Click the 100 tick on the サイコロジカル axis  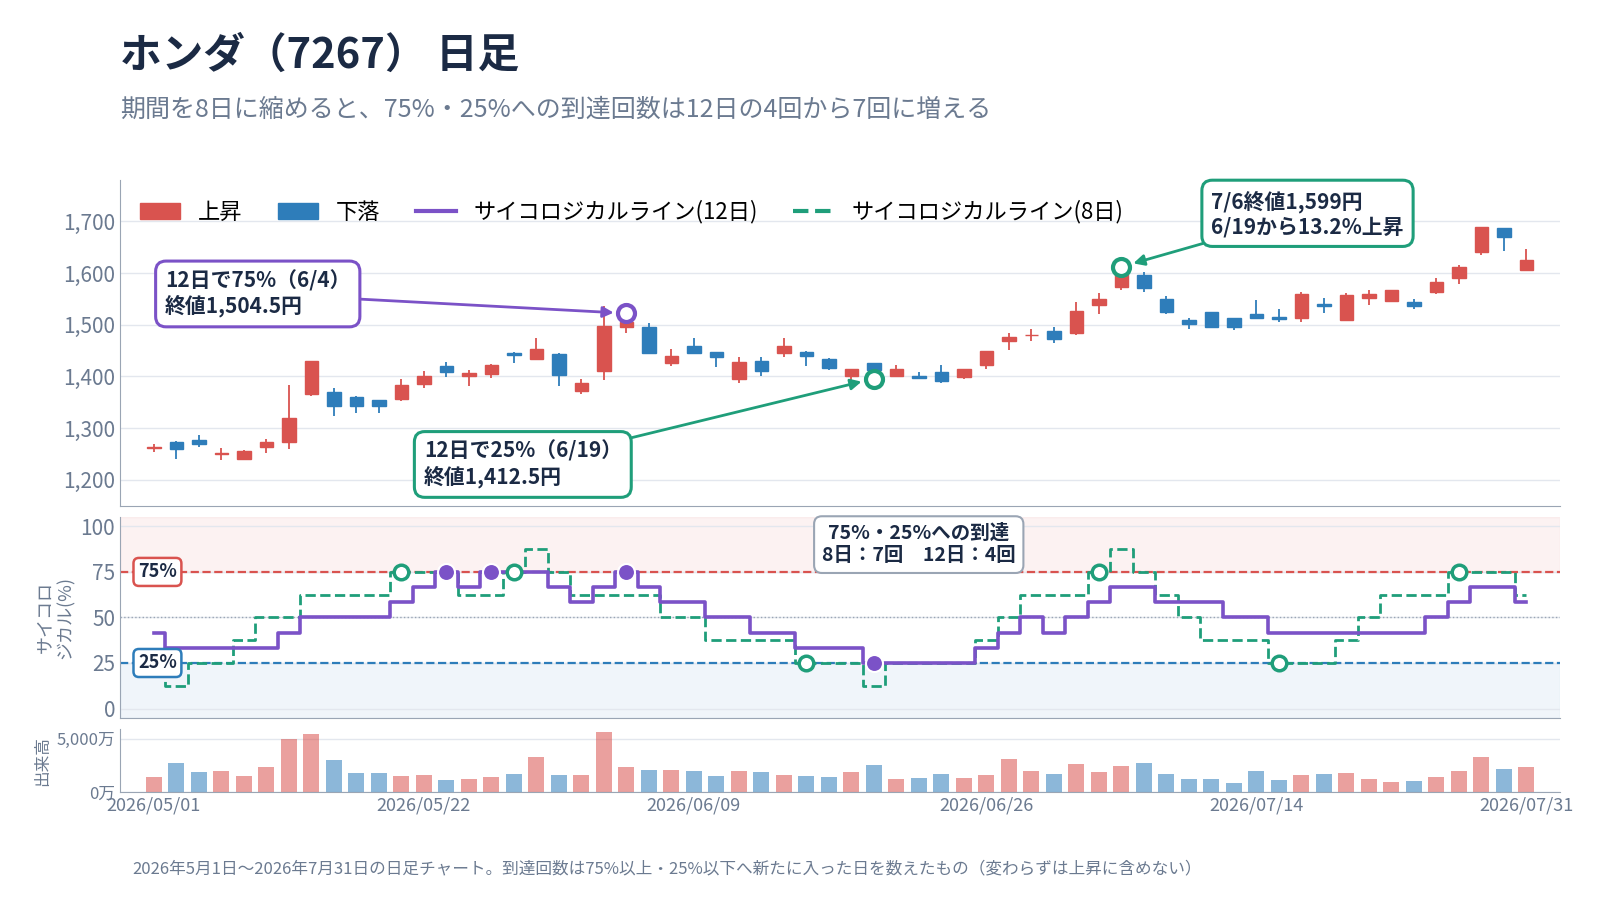pyautogui.click(x=98, y=527)
